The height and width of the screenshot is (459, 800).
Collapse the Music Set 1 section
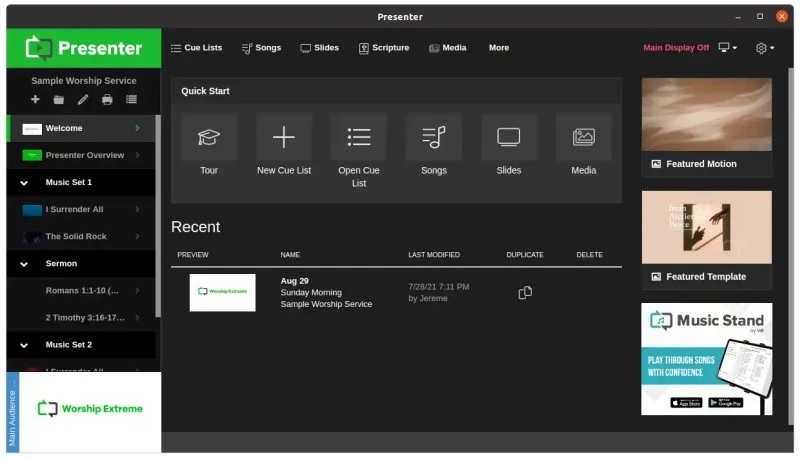coord(24,183)
